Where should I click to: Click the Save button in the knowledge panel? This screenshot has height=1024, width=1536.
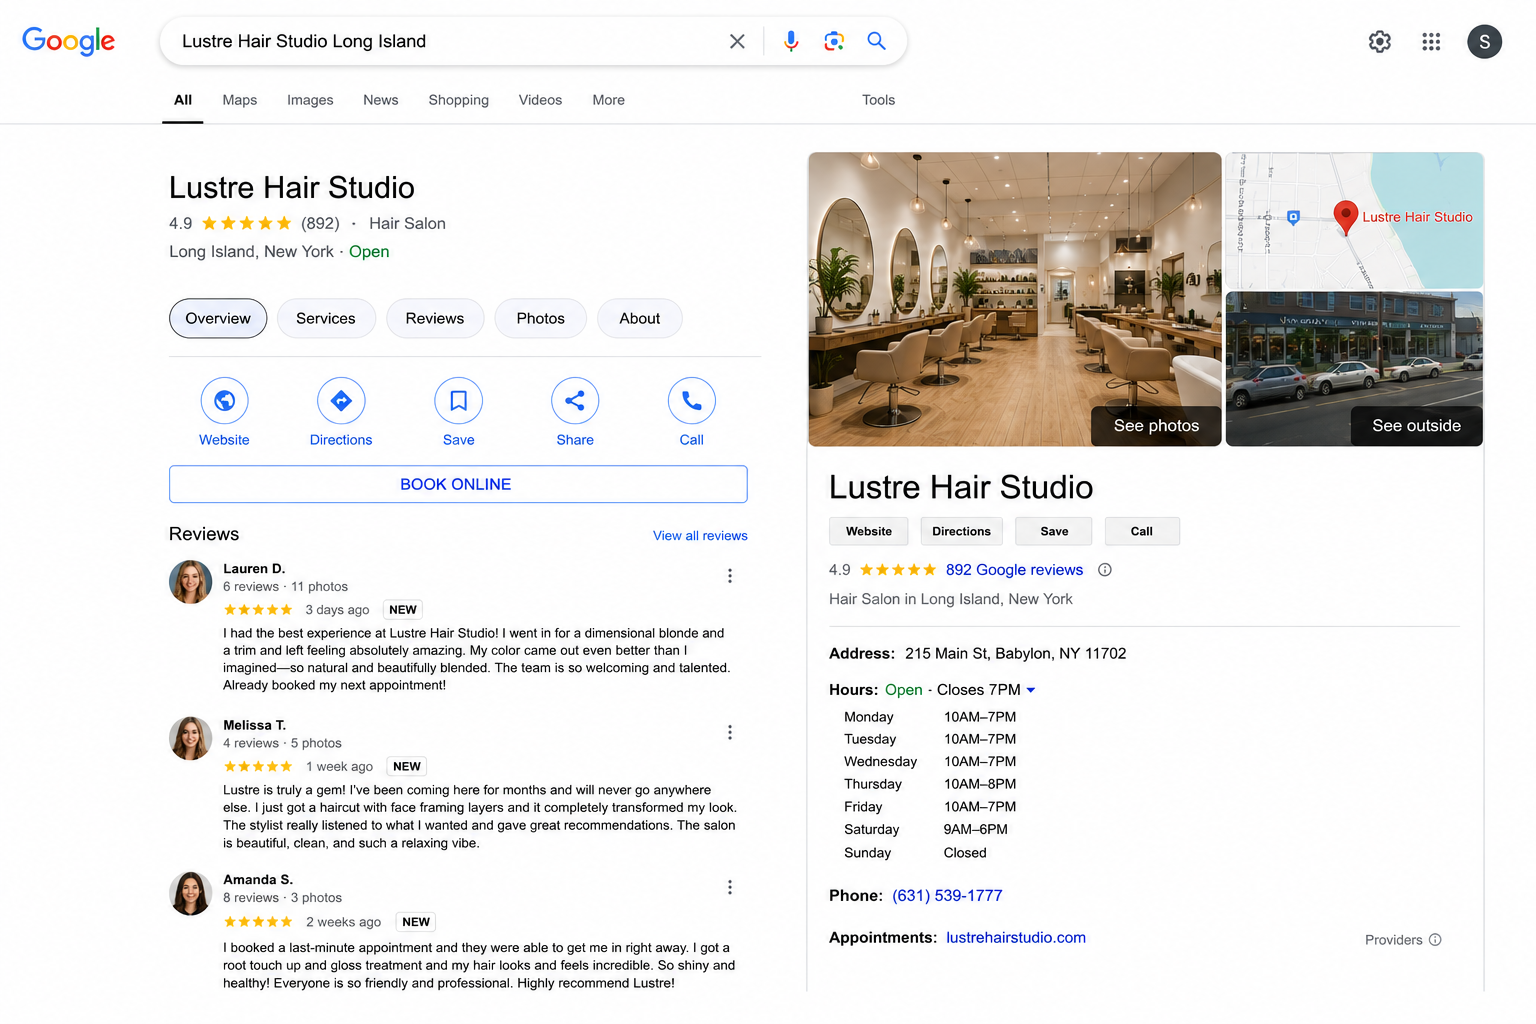click(1054, 531)
